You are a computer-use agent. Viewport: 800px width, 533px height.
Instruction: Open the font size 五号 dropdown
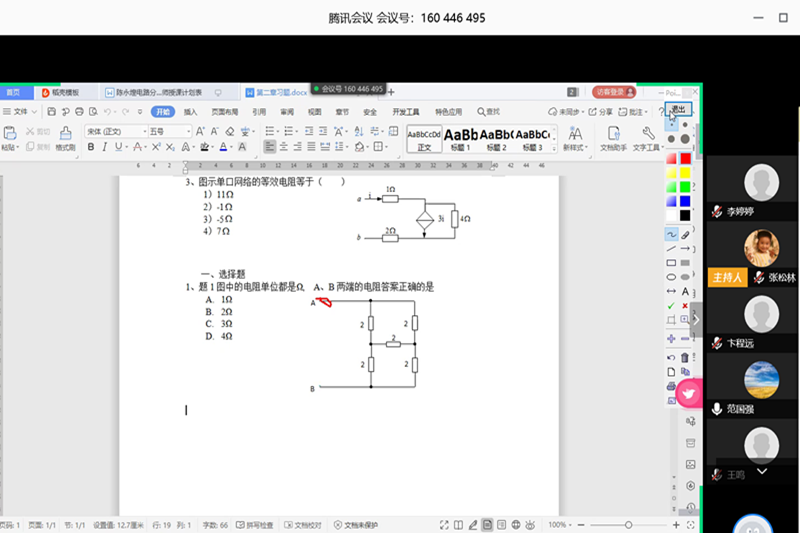pyautogui.click(x=169, y=131)
